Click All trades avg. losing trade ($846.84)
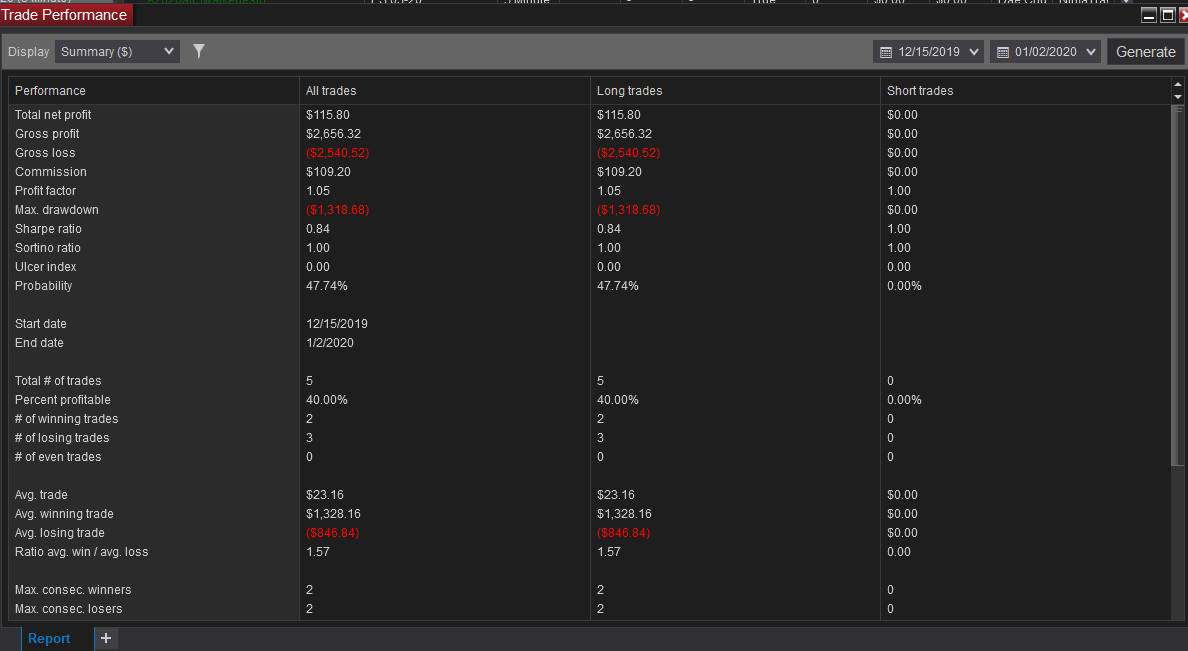 [x=333, y=532]
